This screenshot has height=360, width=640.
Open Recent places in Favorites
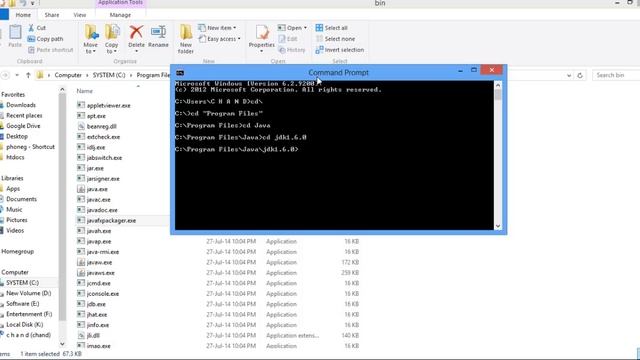(x=24, y=116)
